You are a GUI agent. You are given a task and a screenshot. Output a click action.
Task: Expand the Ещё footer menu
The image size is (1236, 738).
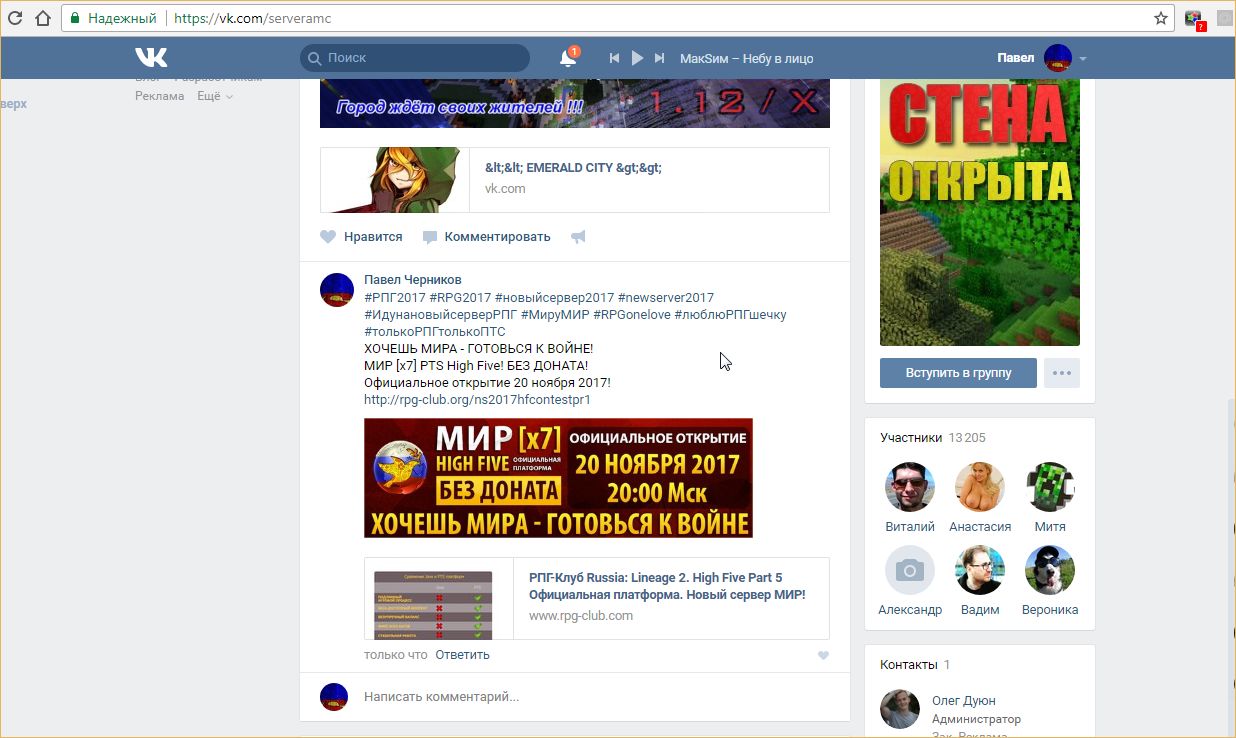214,96
